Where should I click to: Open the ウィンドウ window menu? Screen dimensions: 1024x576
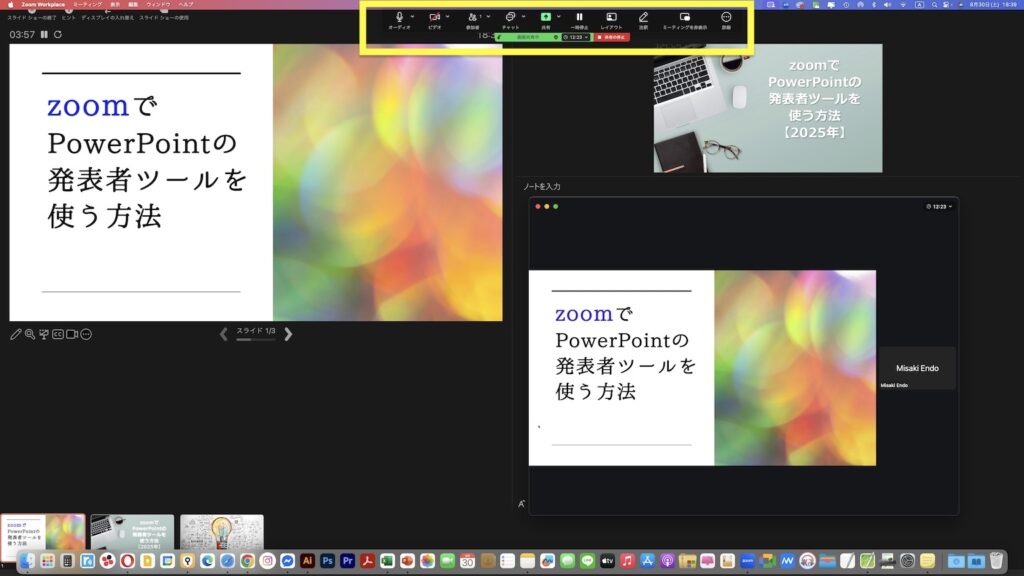158,5
